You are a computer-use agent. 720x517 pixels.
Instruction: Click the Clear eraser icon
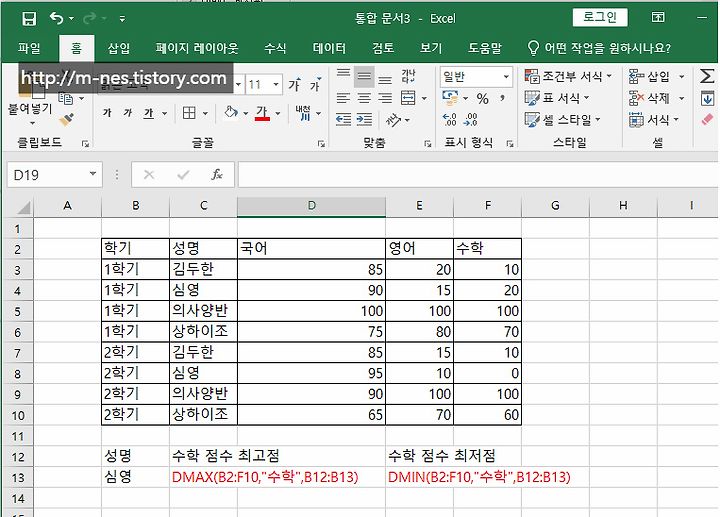click(x=707, y=119)
